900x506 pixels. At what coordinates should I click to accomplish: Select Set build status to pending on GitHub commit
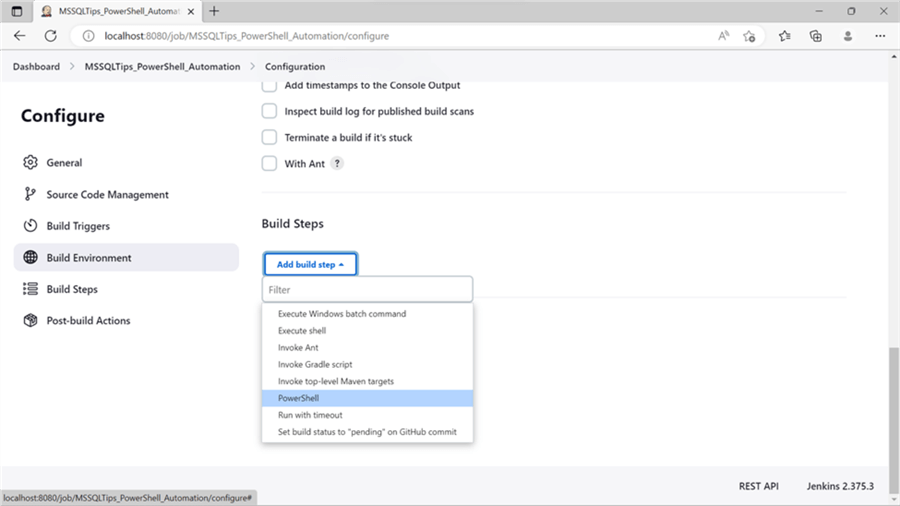(367, 432)
